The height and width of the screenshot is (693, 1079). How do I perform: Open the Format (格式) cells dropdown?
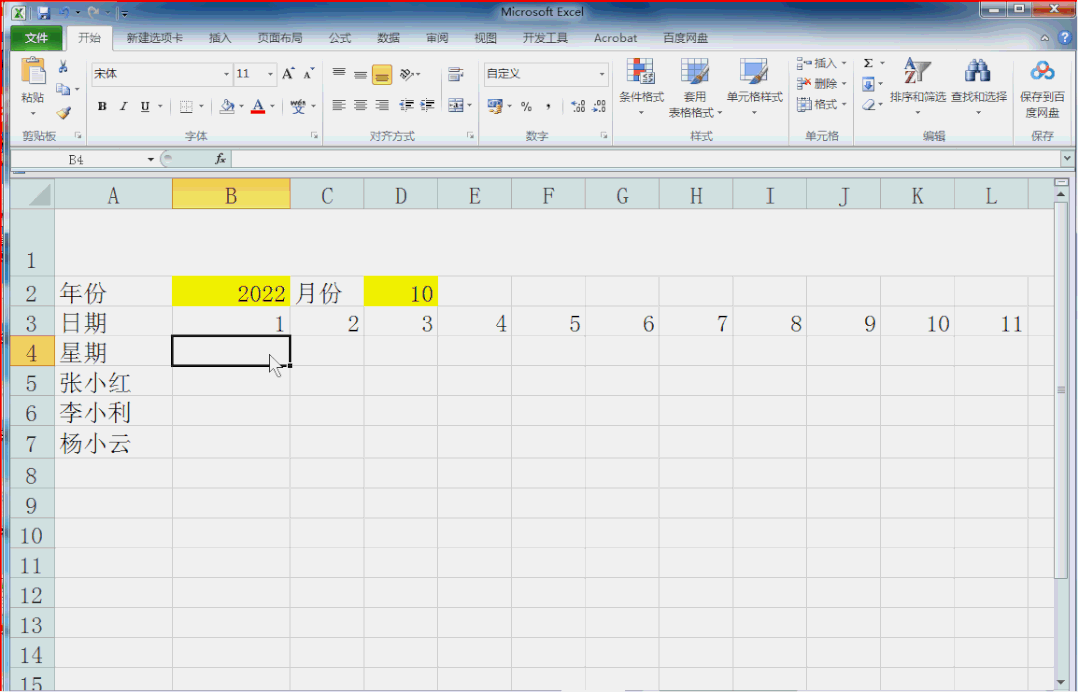tap(822, 105)
